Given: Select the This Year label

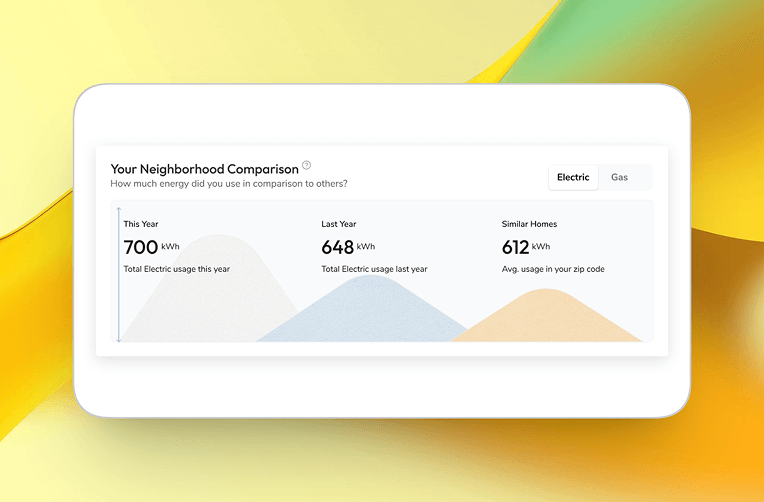Looking at the screenshot, I should (141, 224).
